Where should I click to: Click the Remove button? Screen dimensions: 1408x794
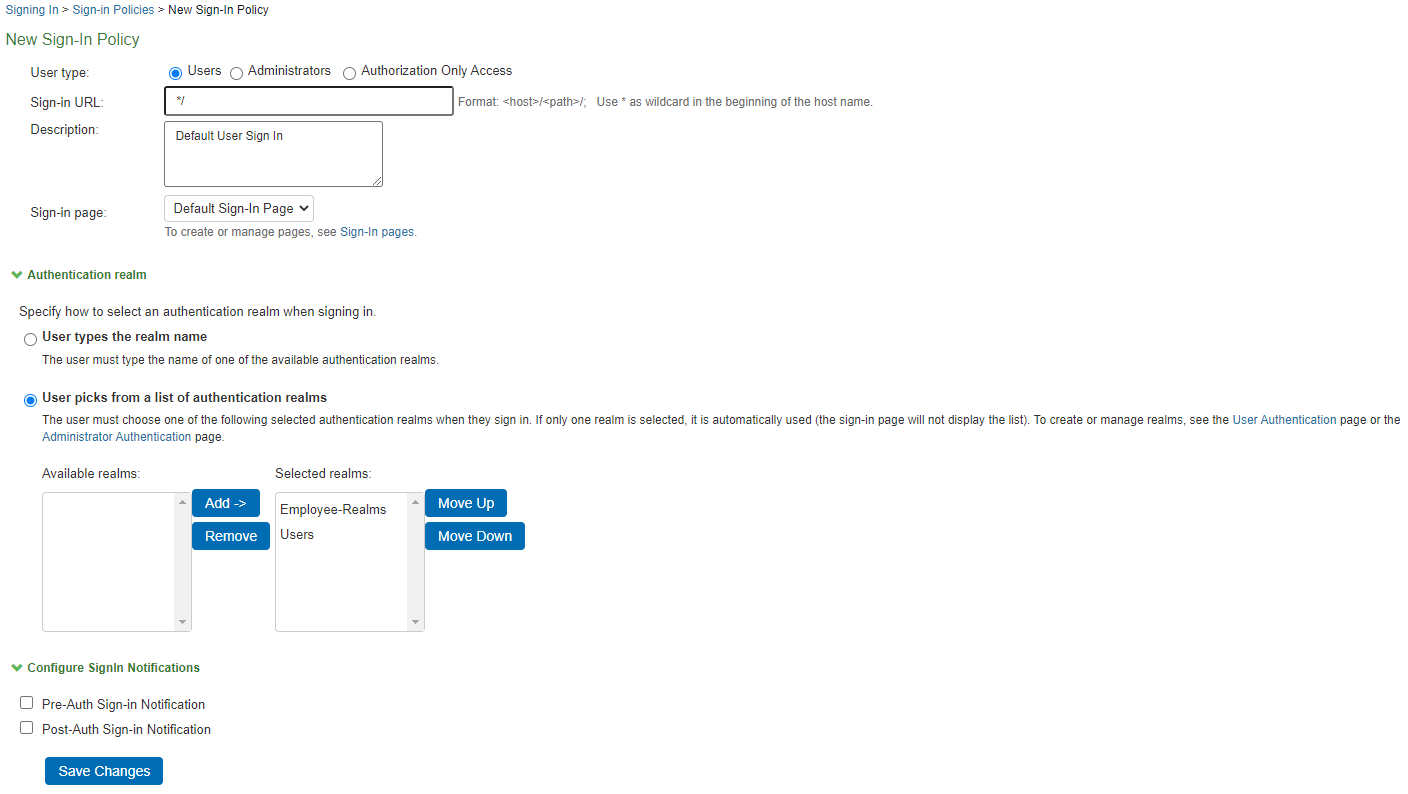[230, 535]
